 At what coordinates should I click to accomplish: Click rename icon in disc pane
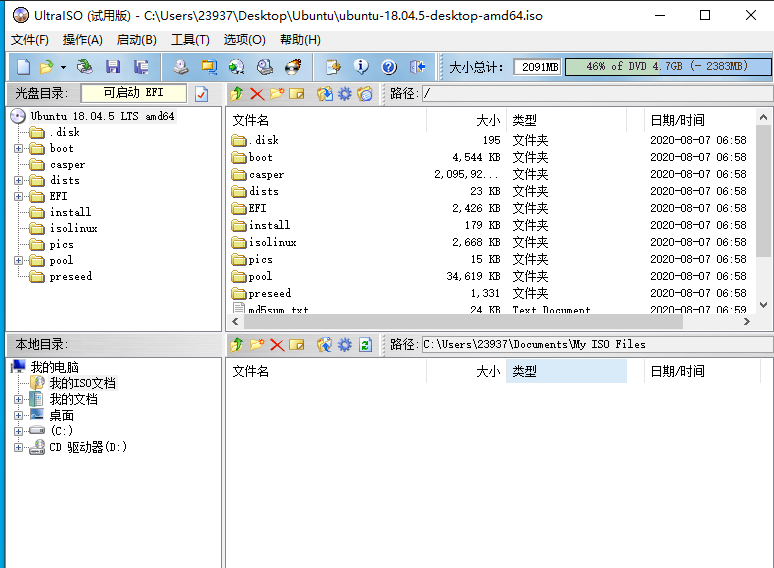[297, 93]
